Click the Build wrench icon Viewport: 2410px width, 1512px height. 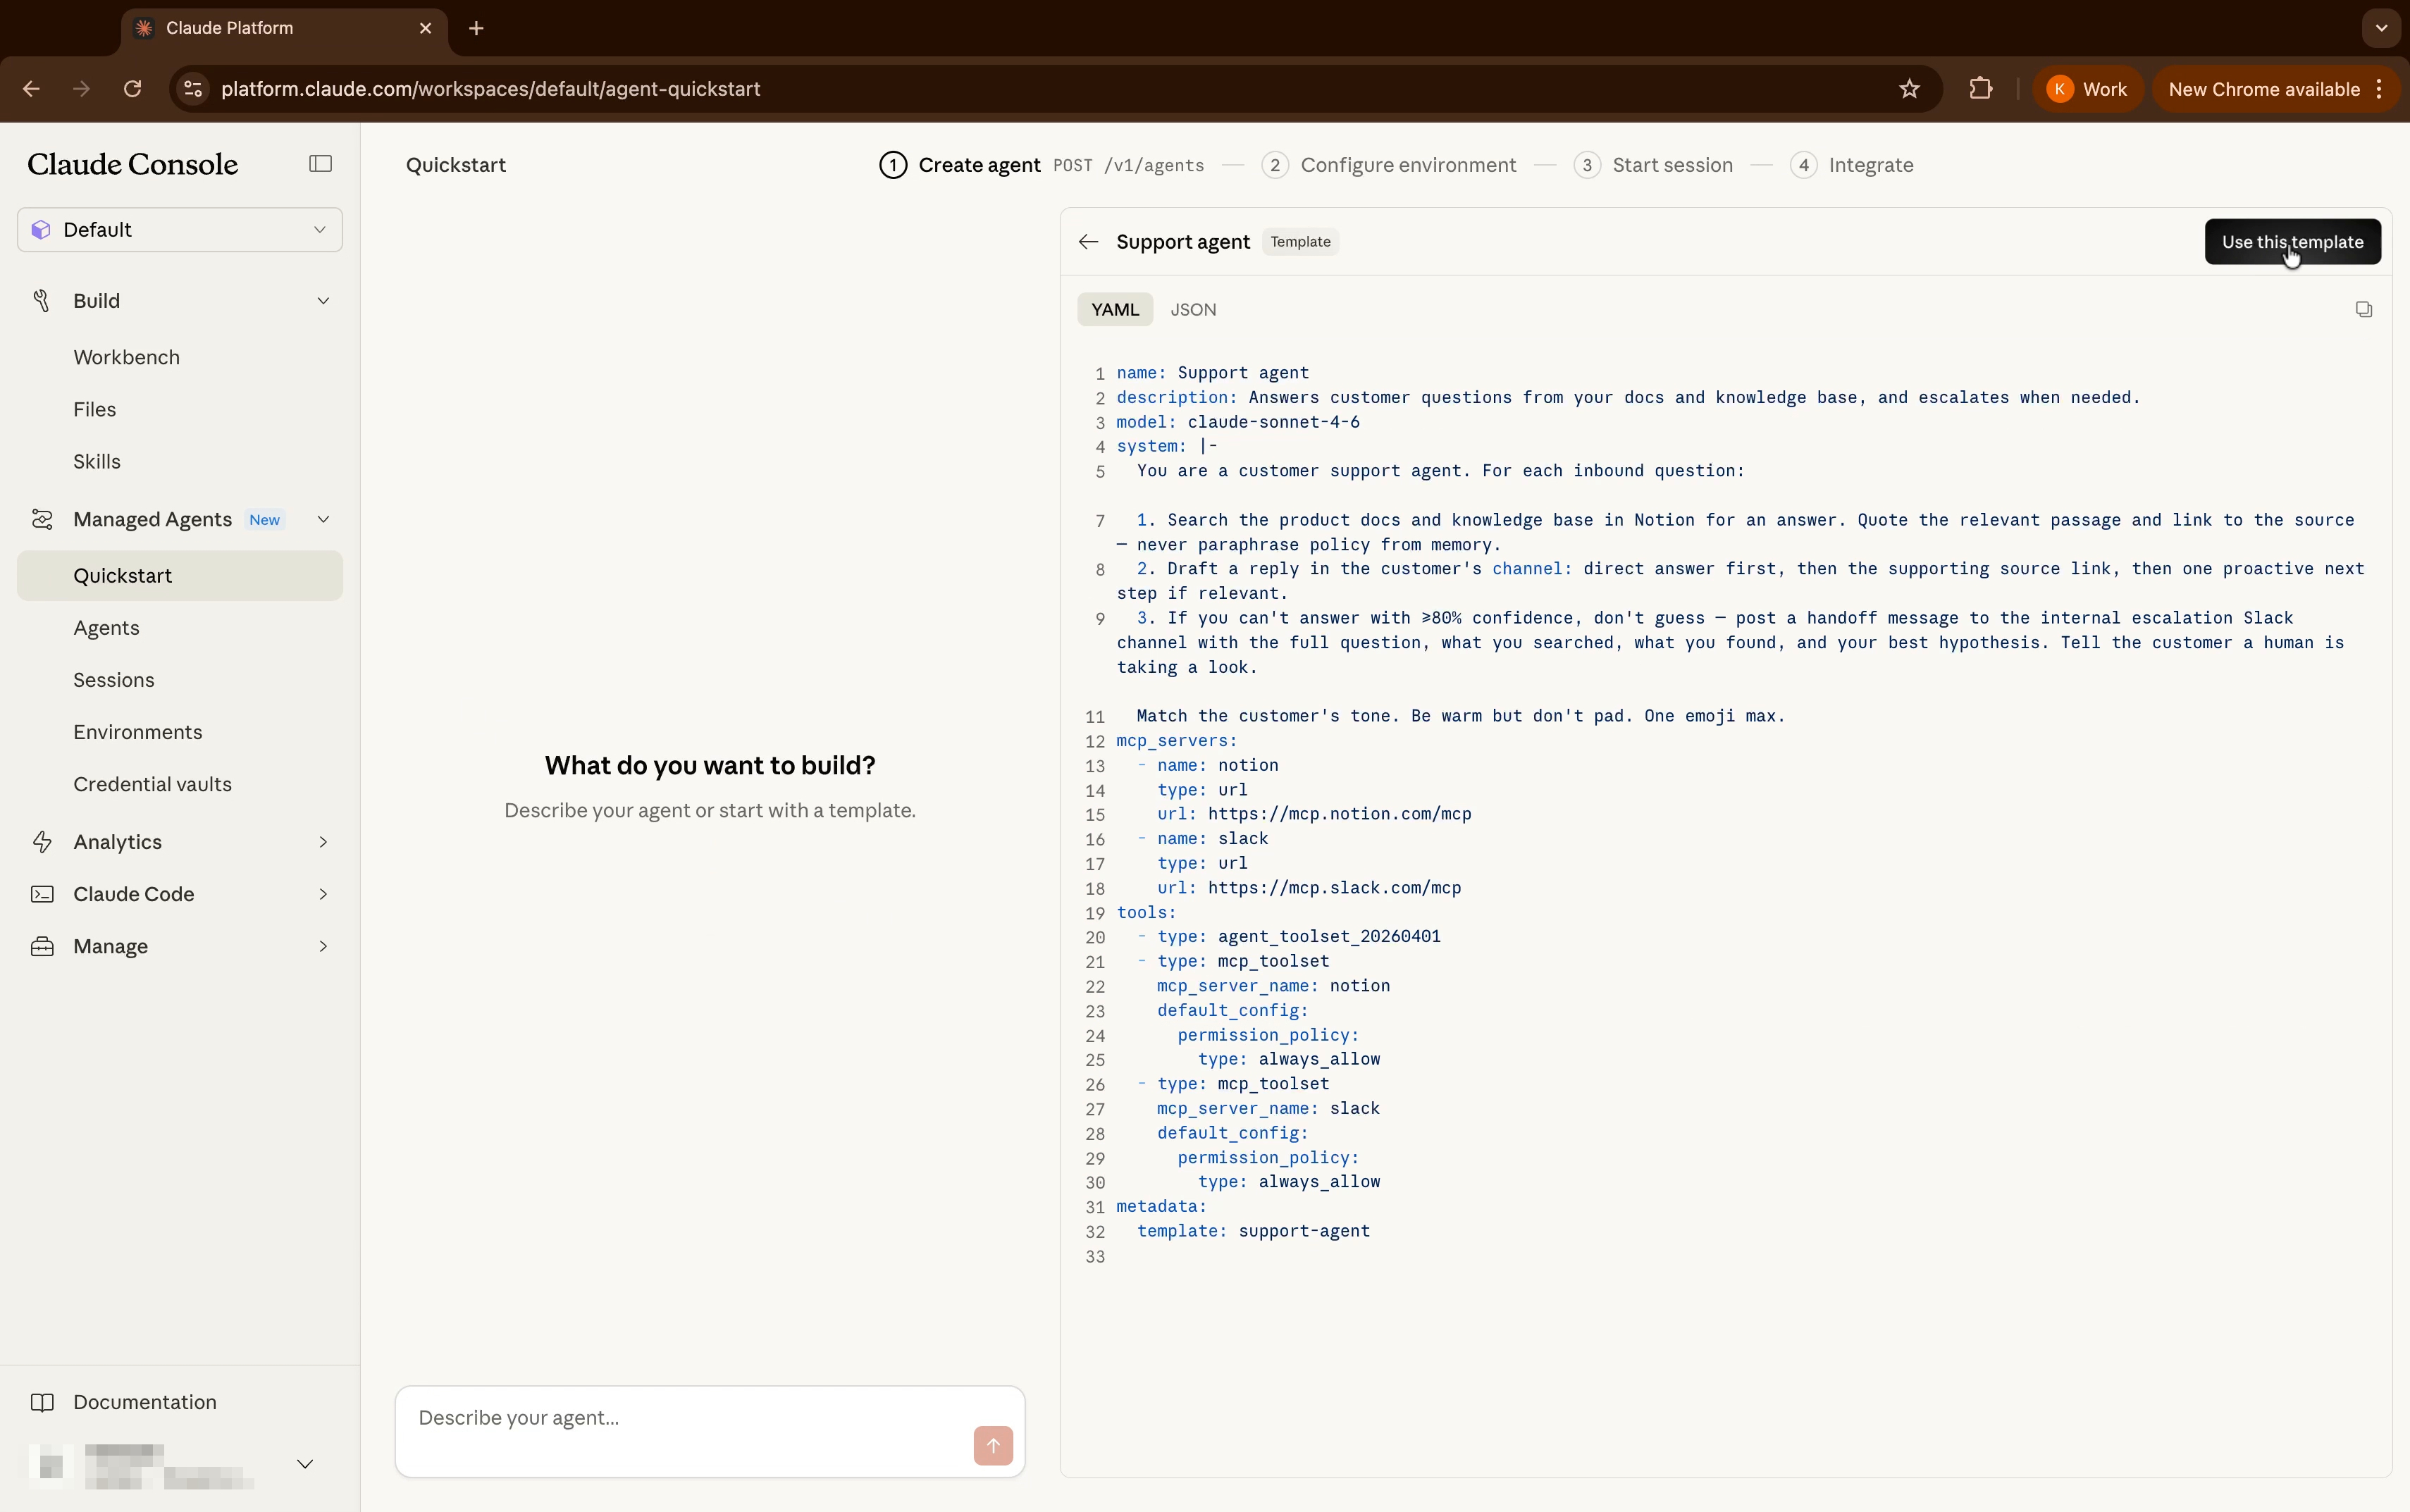(41, 301)
